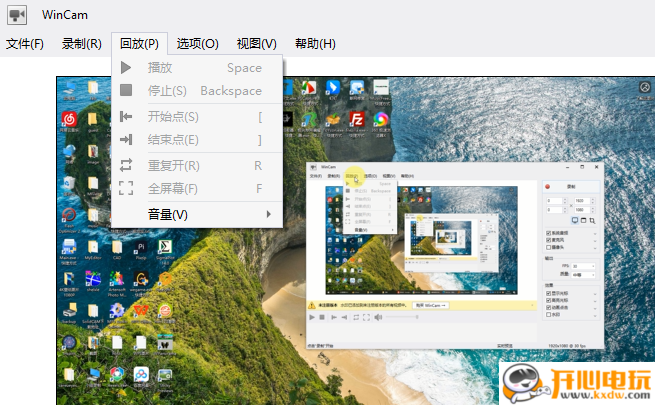Click play button in previewed window's playback bar
This screenshot has height=405, width=655.
(x=312, y=317)
